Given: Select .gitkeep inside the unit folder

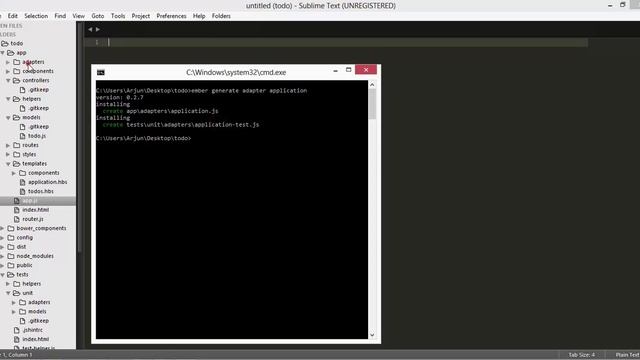Looking at the screenshot, I should 39,321.
